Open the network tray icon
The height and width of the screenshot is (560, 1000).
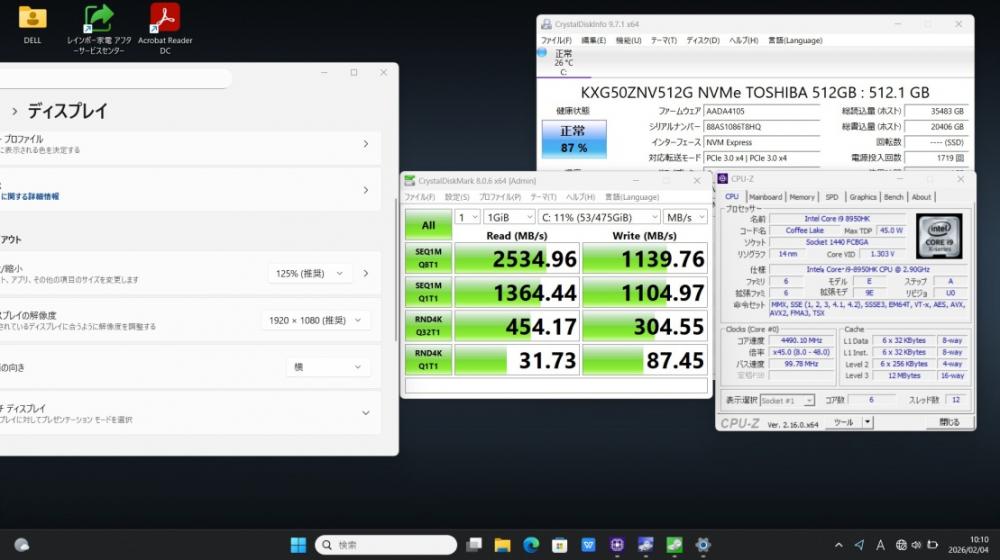[901, 545]
